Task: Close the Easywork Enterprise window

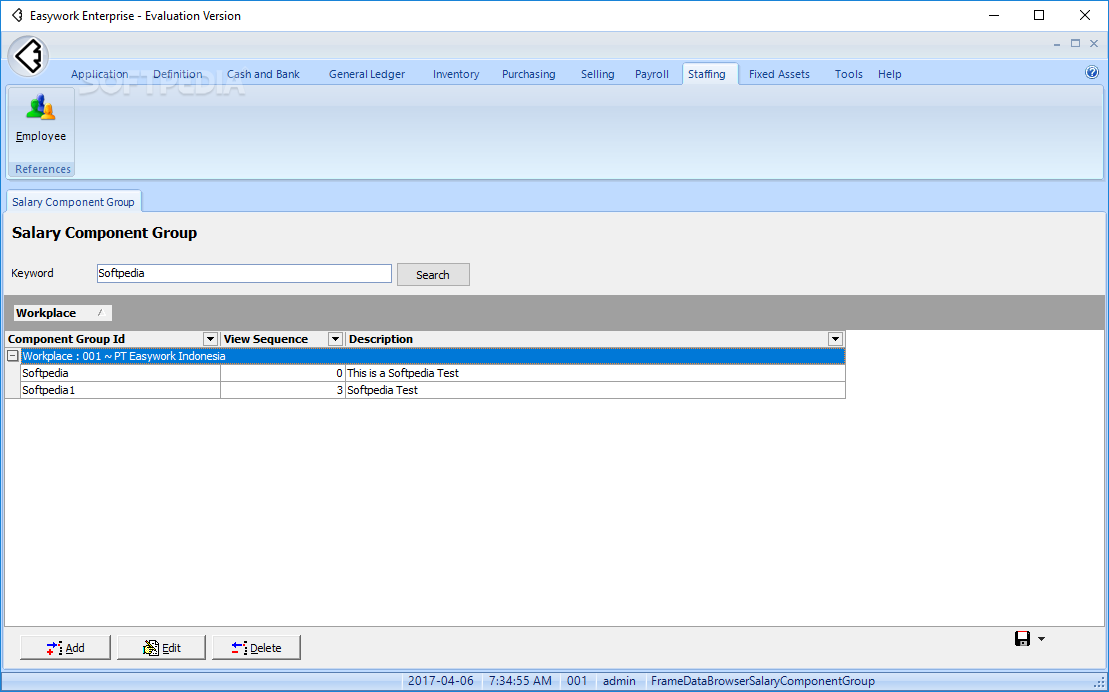Action: (1085, 16)
